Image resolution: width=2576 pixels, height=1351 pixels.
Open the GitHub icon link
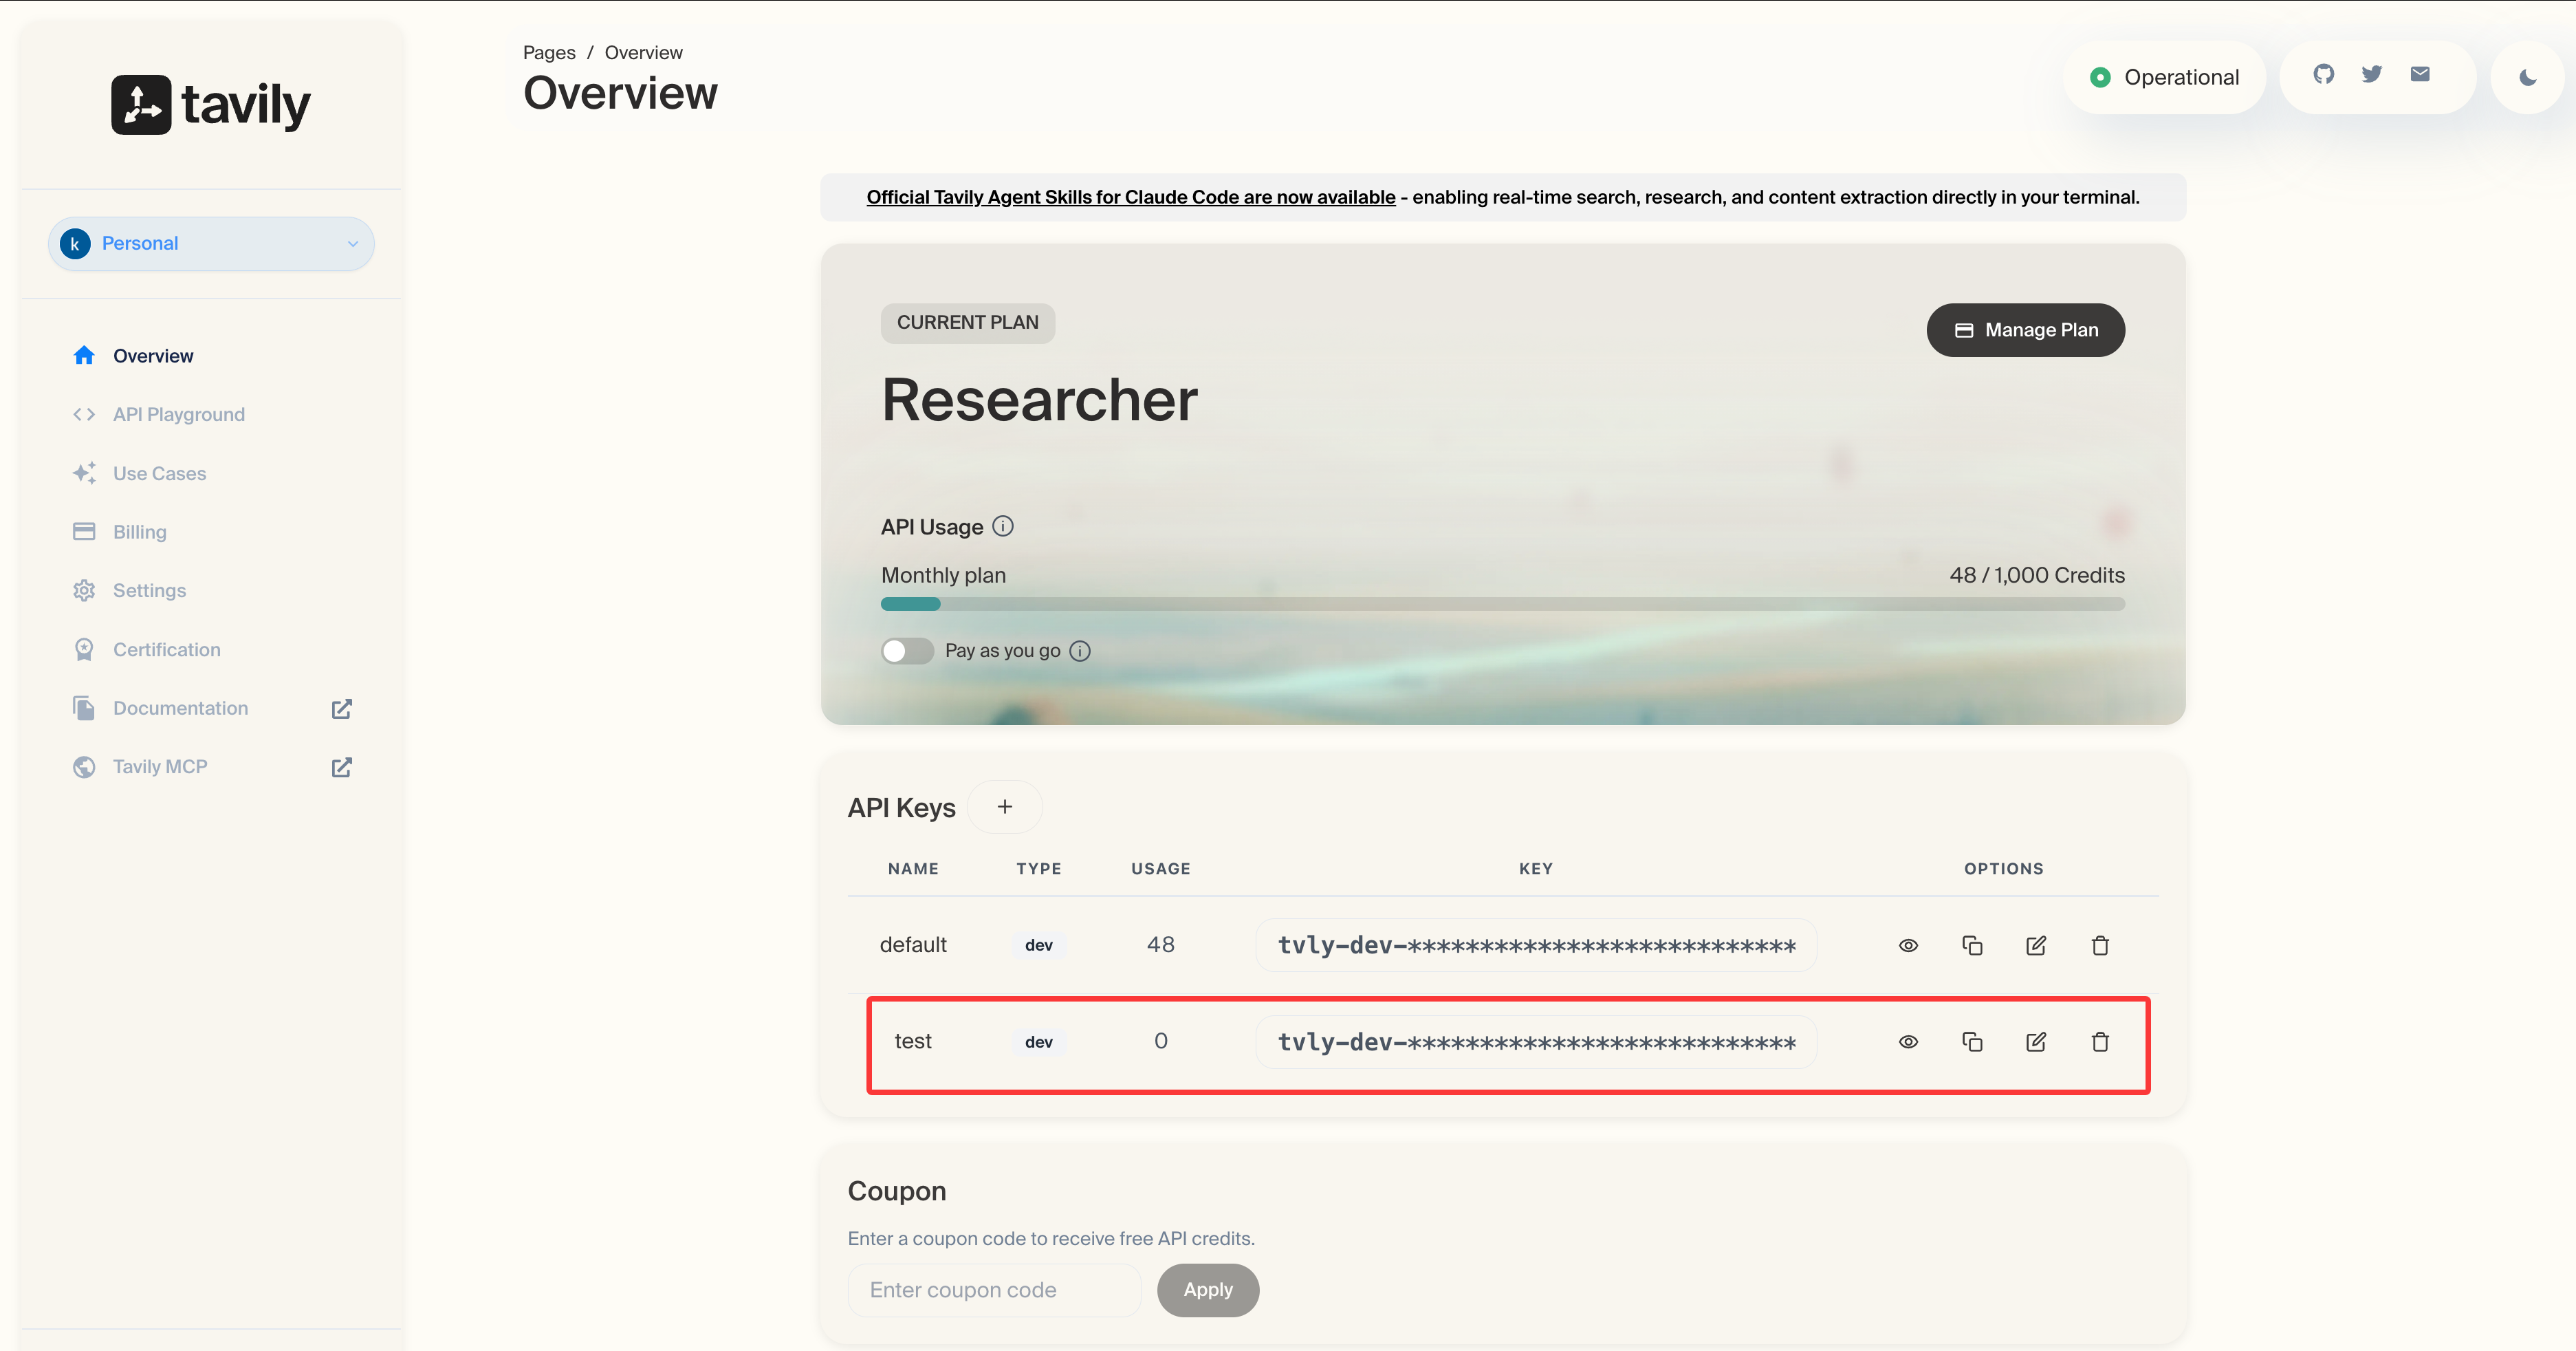pos(2323,74)
